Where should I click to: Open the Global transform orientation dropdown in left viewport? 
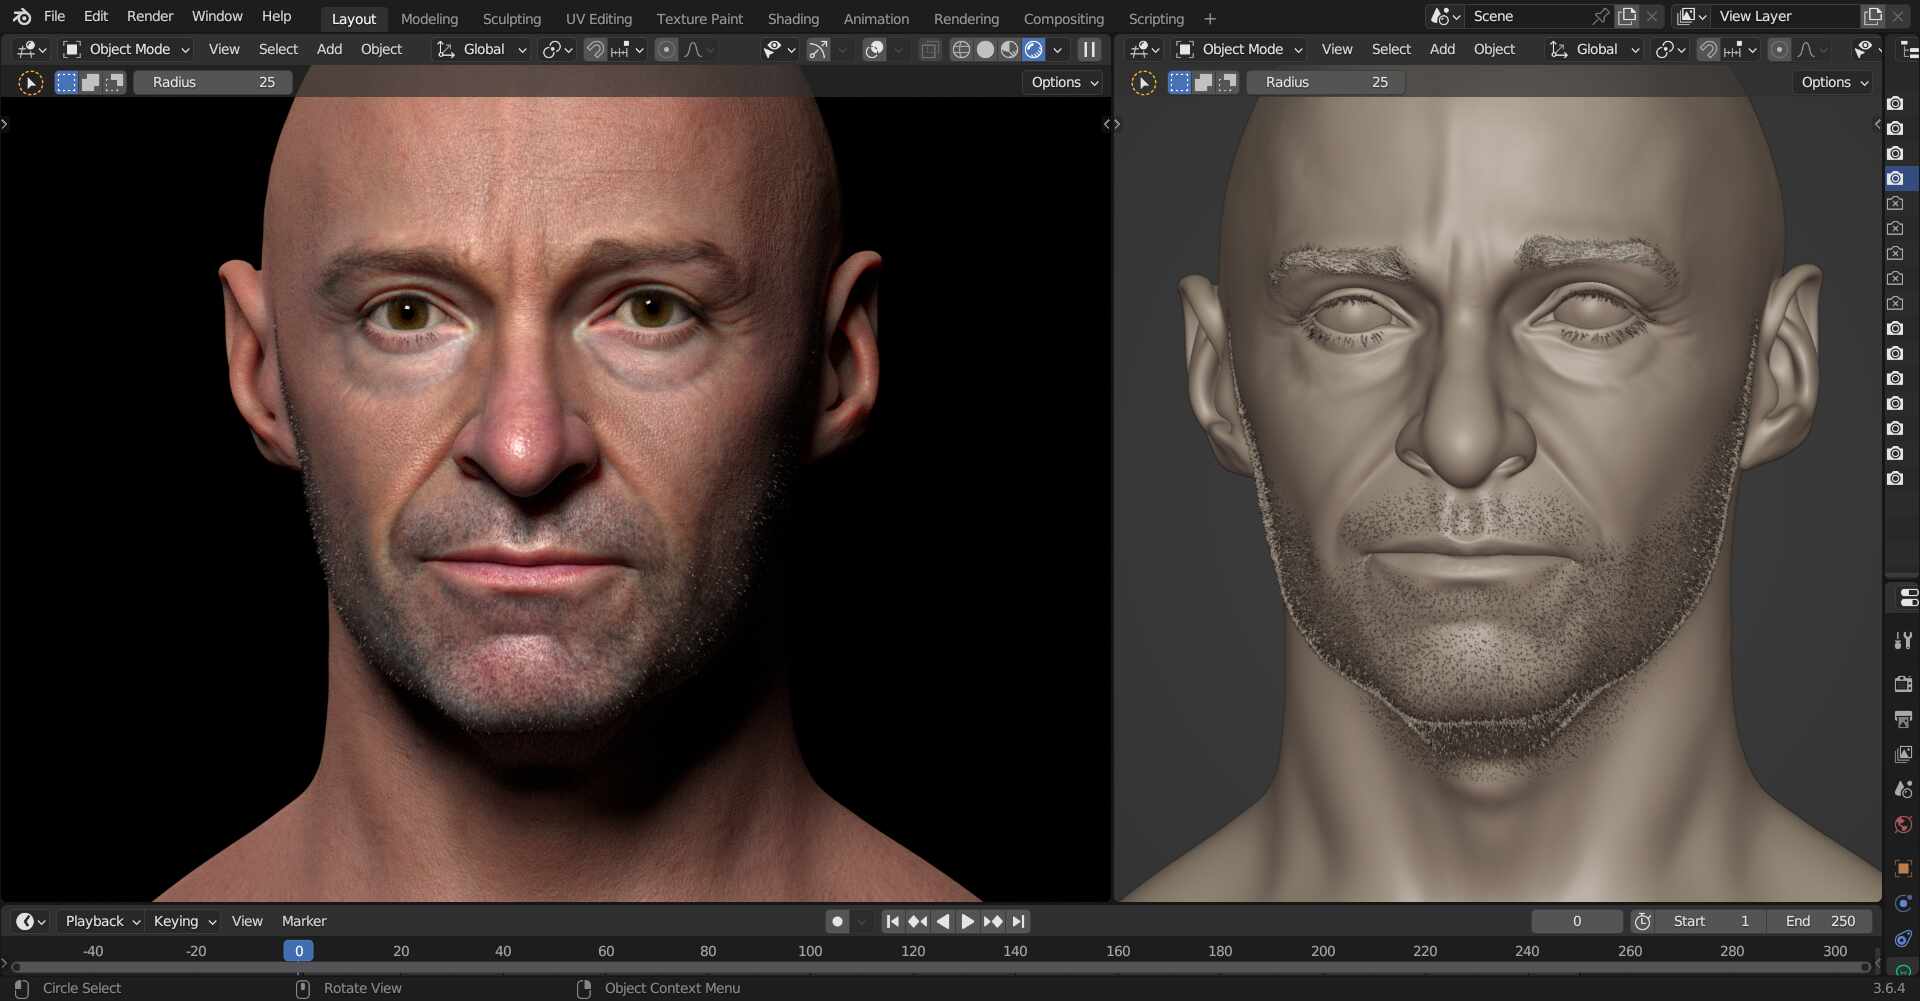click(481, 49)
